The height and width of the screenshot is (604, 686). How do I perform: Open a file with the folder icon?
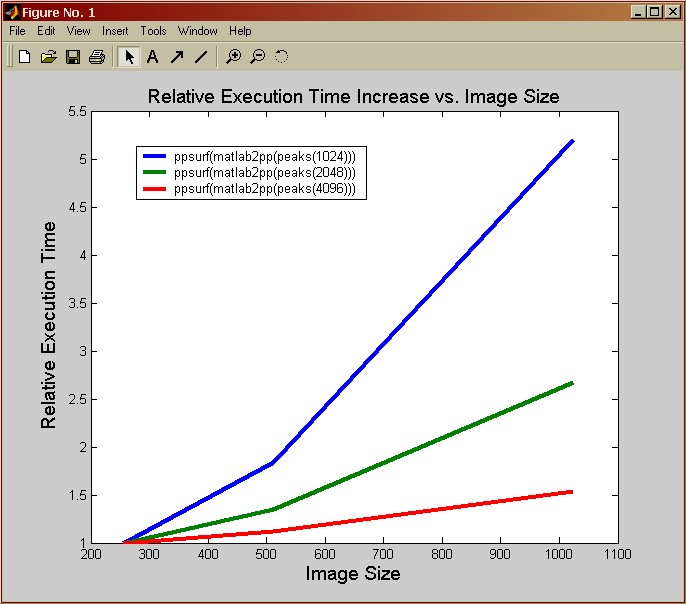click(x=48, y=57)
